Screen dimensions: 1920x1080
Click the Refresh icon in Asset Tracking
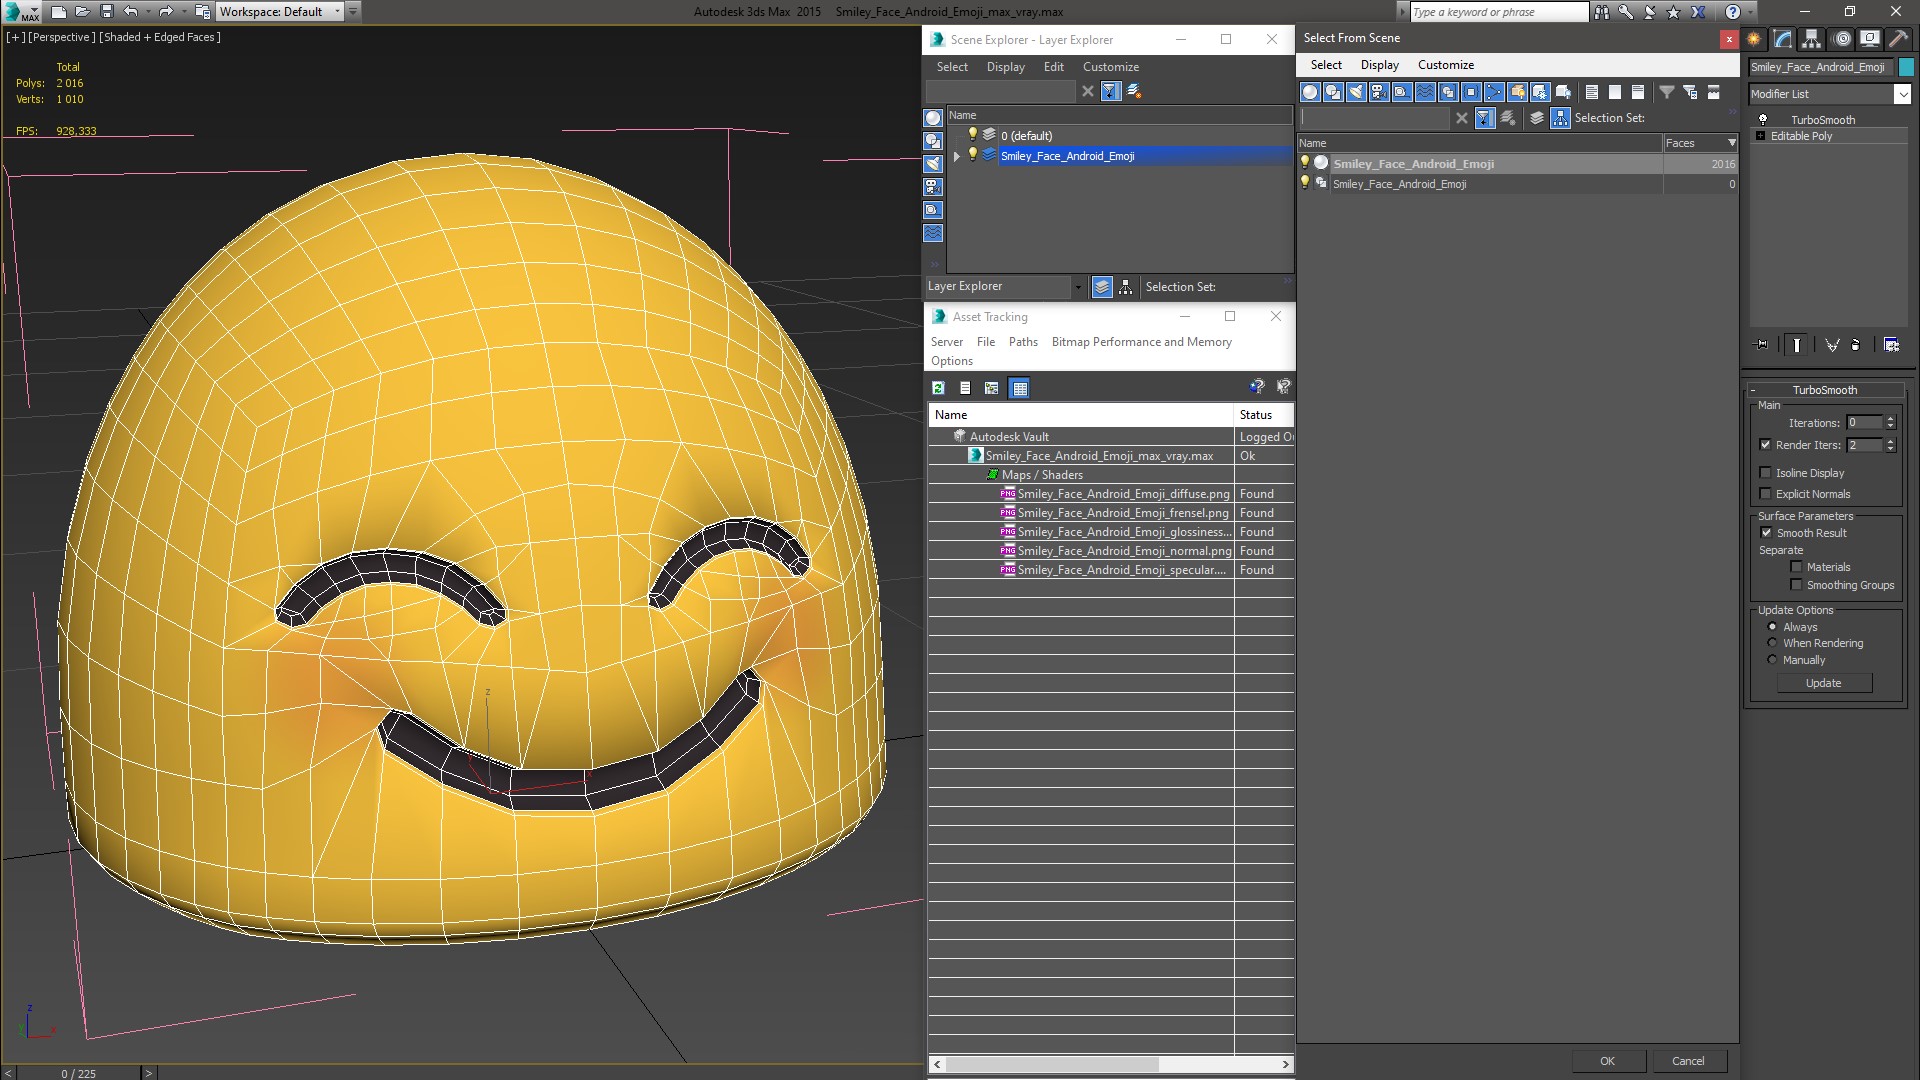coord(938,388)
